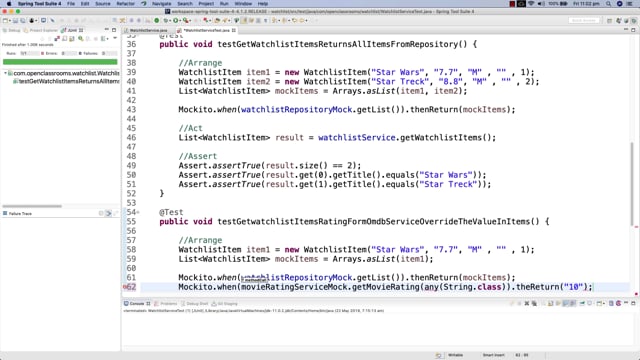Switch to the Project Explorer tab
Viewport: 640px width, 360px height.
pos(41,30)
